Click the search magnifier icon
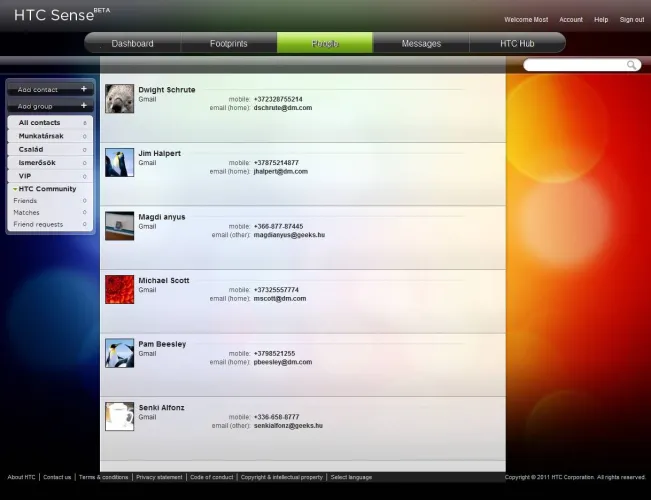 [x=632, y=65]
